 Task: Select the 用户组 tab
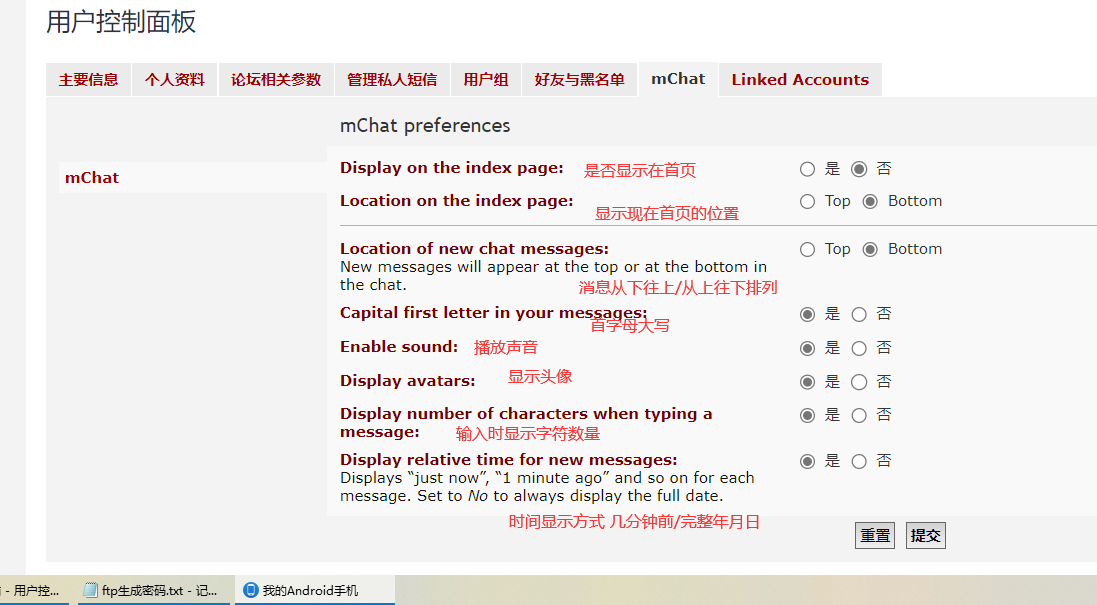pos(485,80)
